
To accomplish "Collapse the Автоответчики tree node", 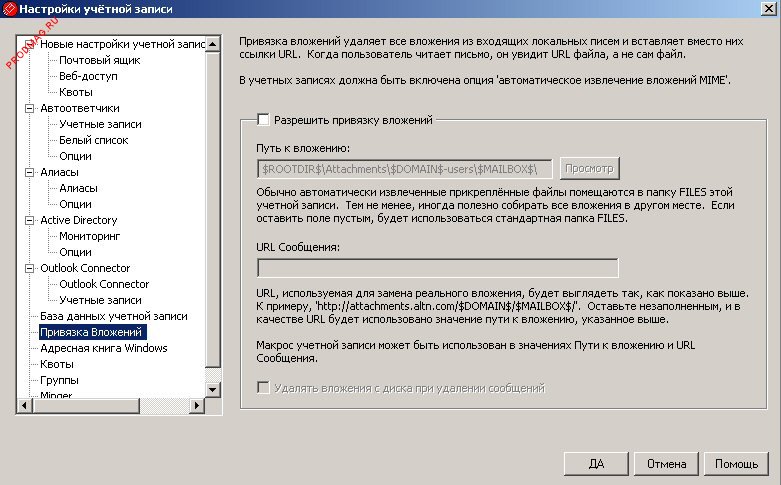I will tap(29, 108).
